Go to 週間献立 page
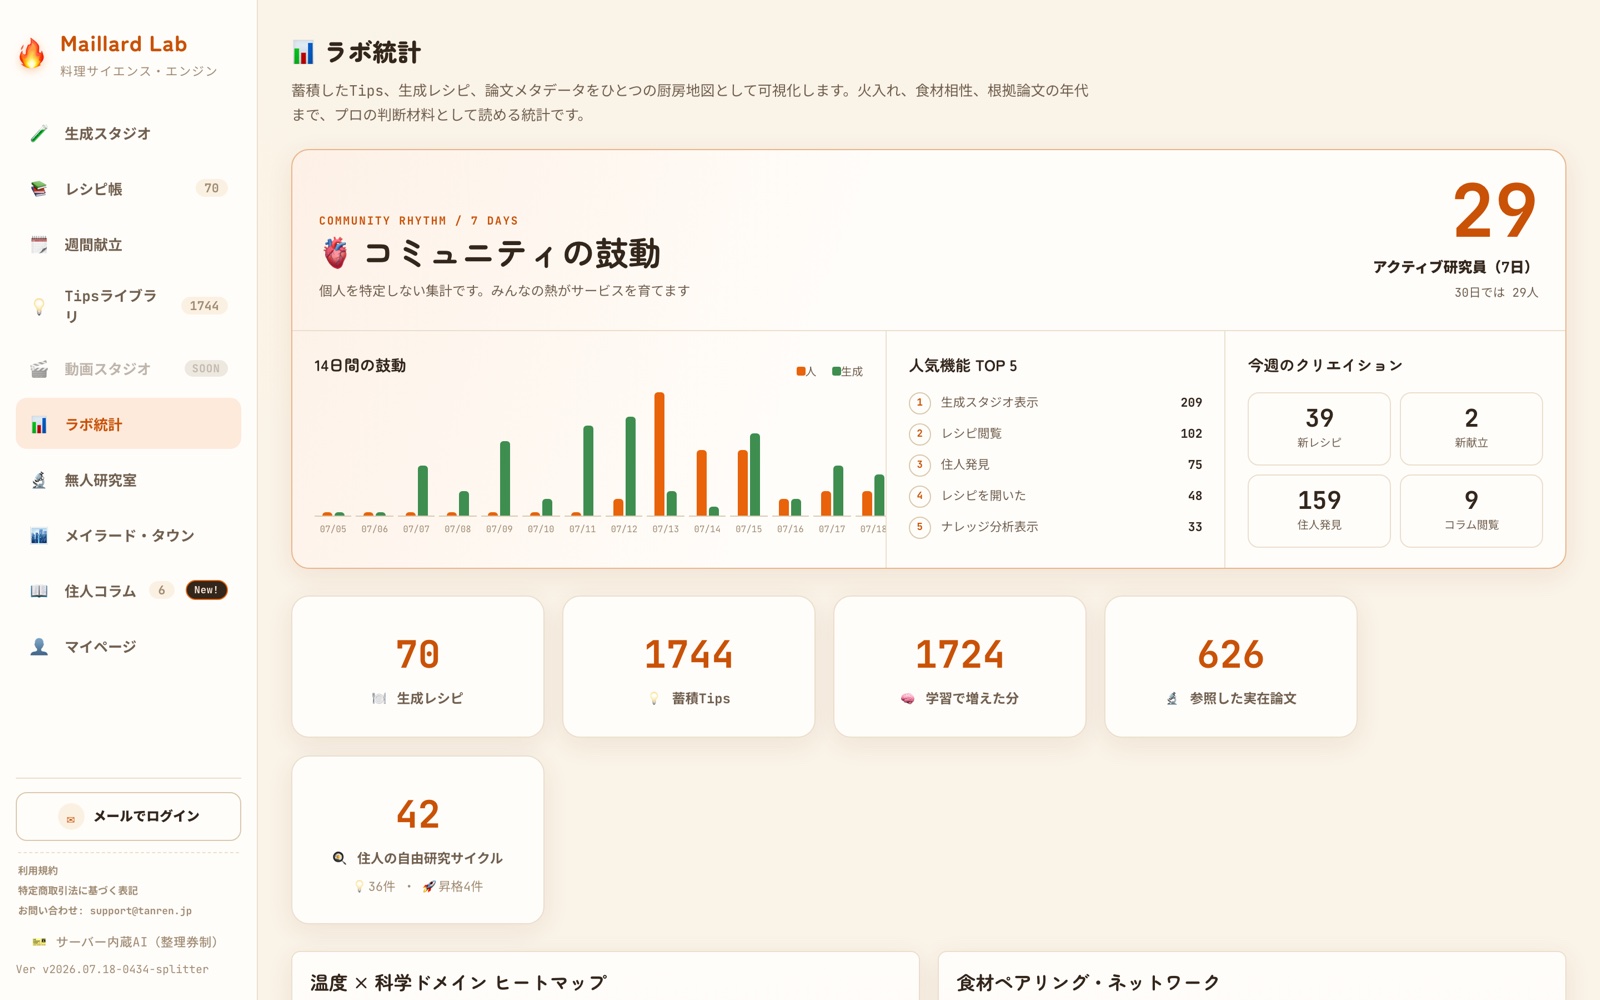Image resolution: width=1600 pixels, height=1000 pixels. coord(128,245)
